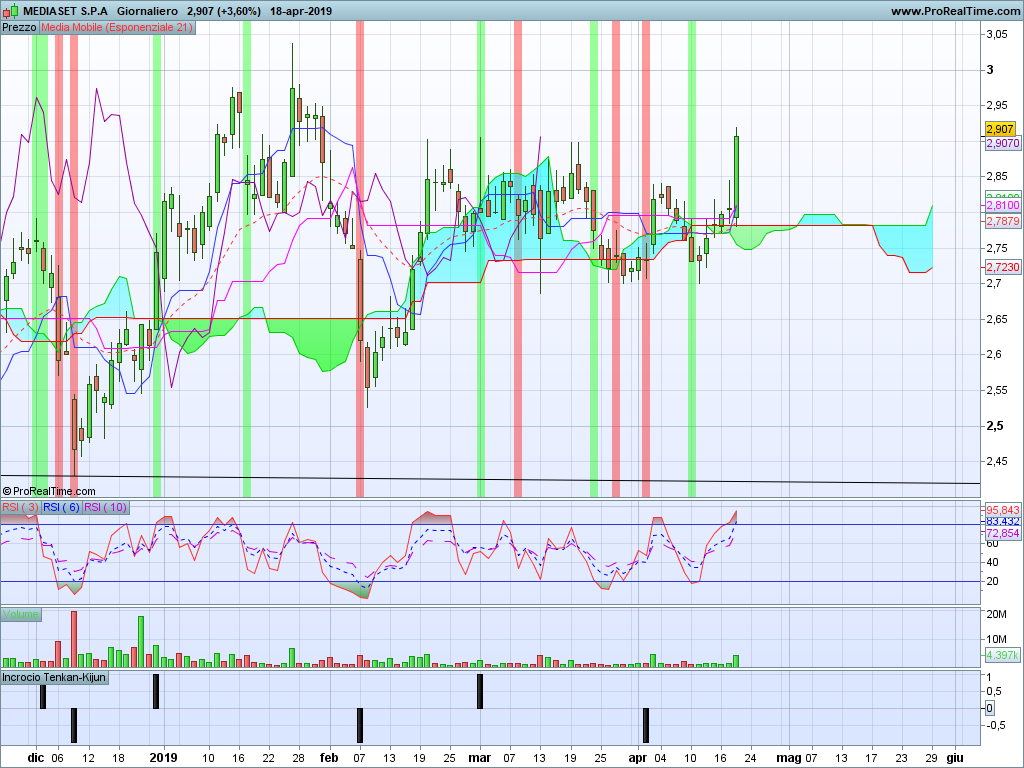Click the mar label on time axis
This screenshot has width=1024, height=768.
pos(479,758)
